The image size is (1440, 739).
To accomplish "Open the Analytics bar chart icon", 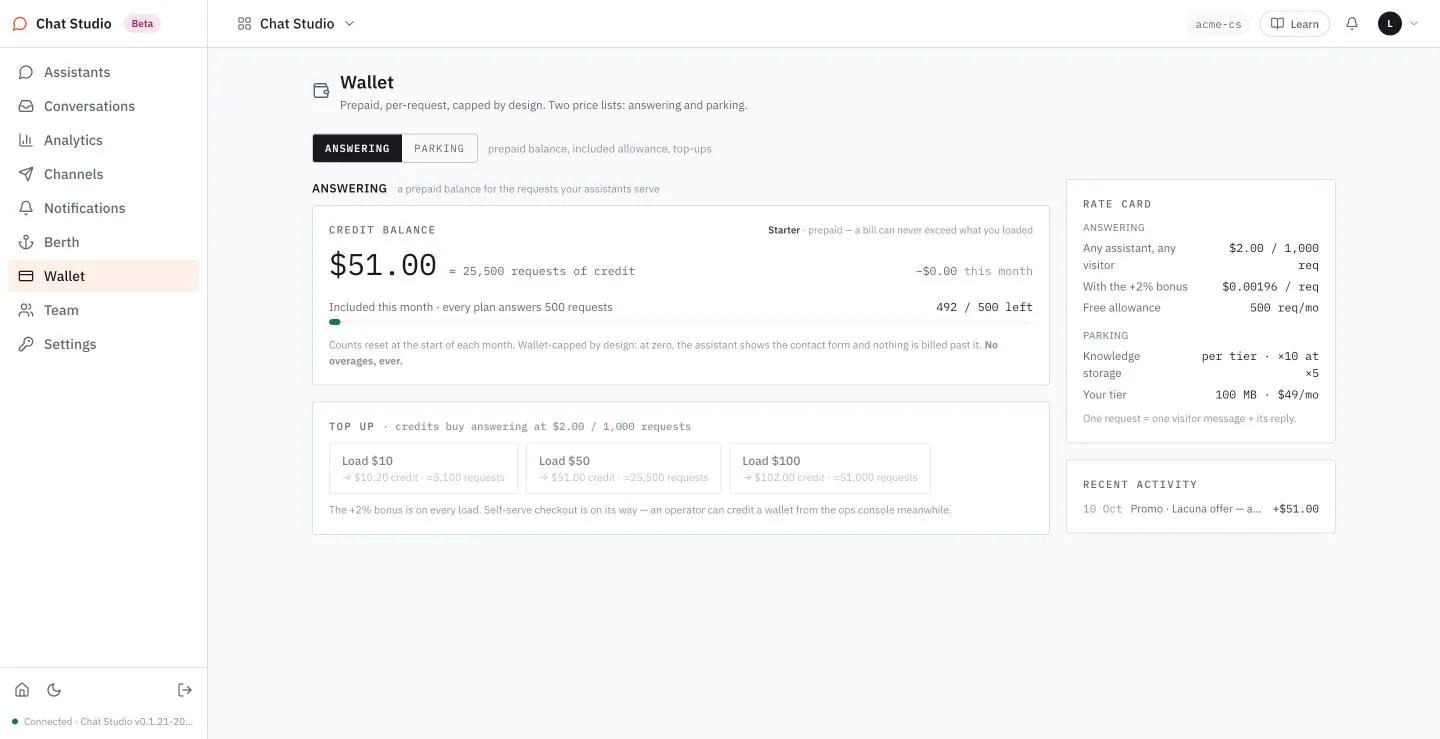I will tap(26, 140).
